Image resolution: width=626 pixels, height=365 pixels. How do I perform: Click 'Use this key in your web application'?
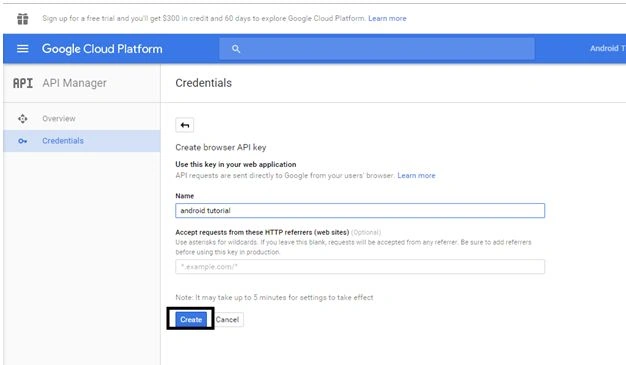(236, 164)
